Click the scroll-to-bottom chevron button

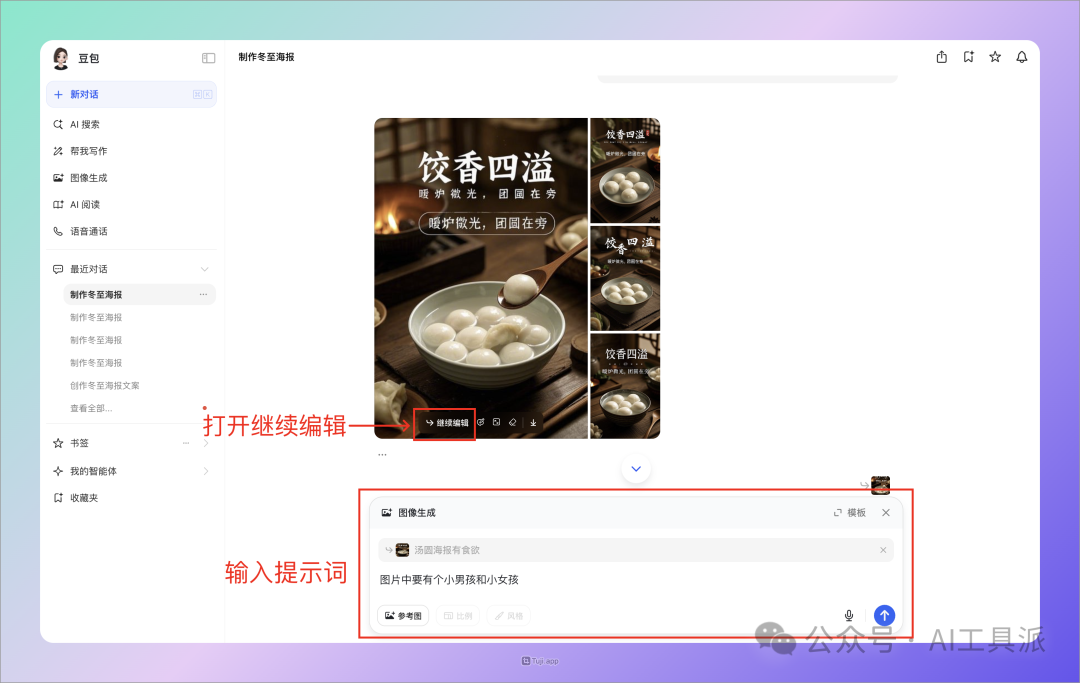click(636, 469)
